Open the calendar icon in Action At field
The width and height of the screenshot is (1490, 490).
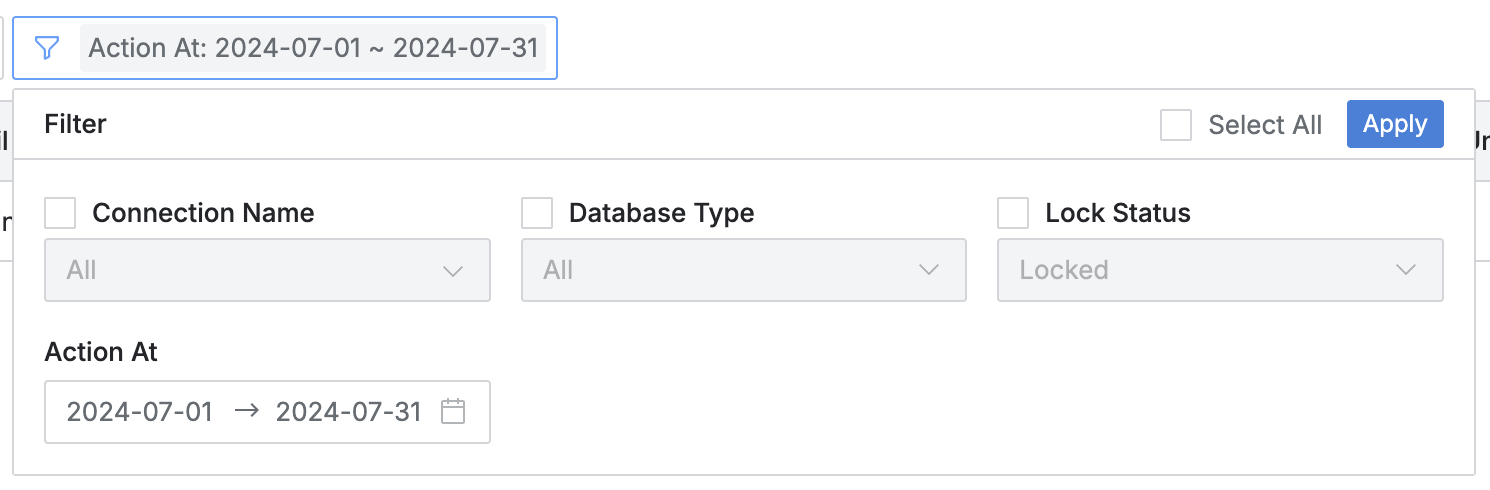(453, 411)
